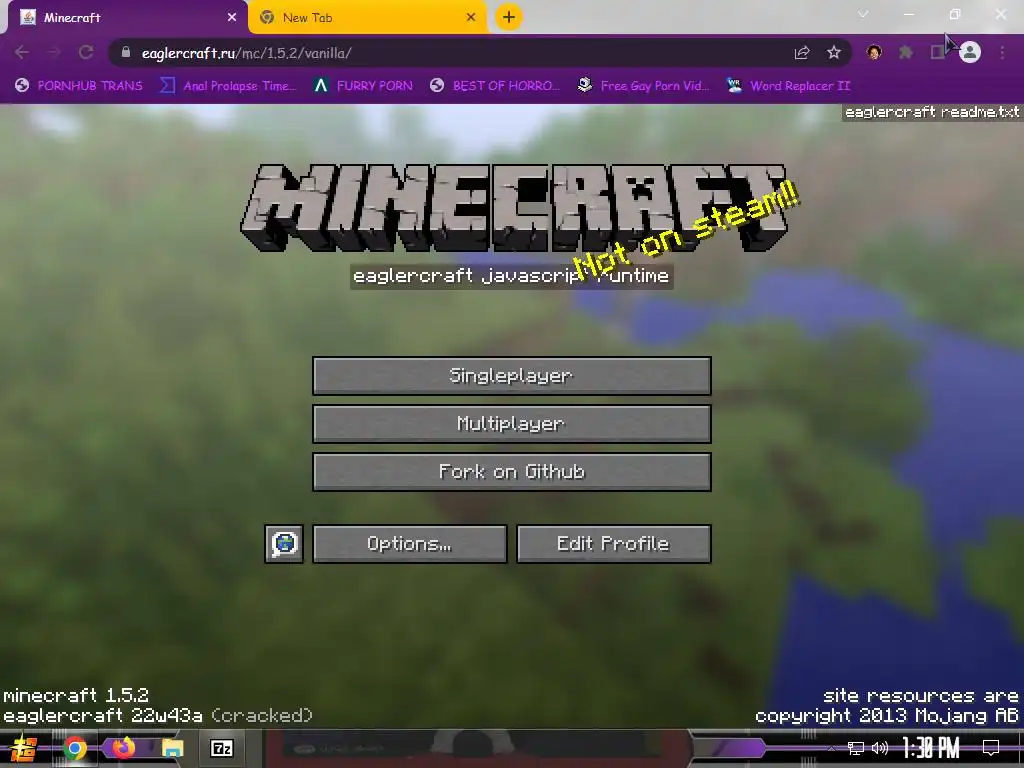
Task: Close the New Tab tab
Action: [471, 18]
